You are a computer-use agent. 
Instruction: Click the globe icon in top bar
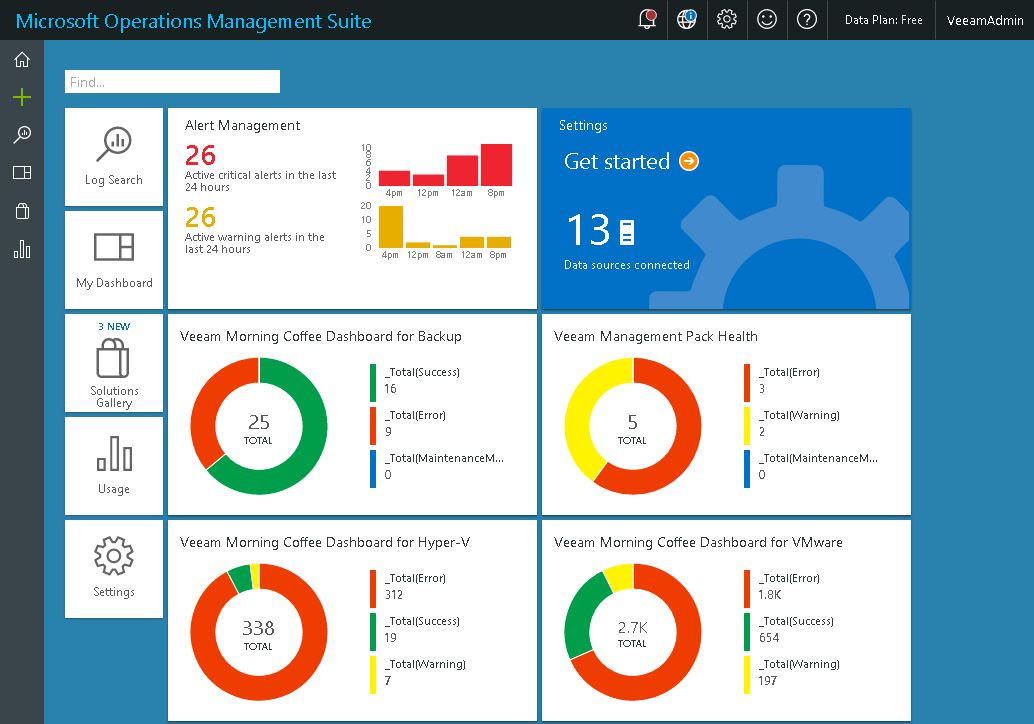pos(687,20)
